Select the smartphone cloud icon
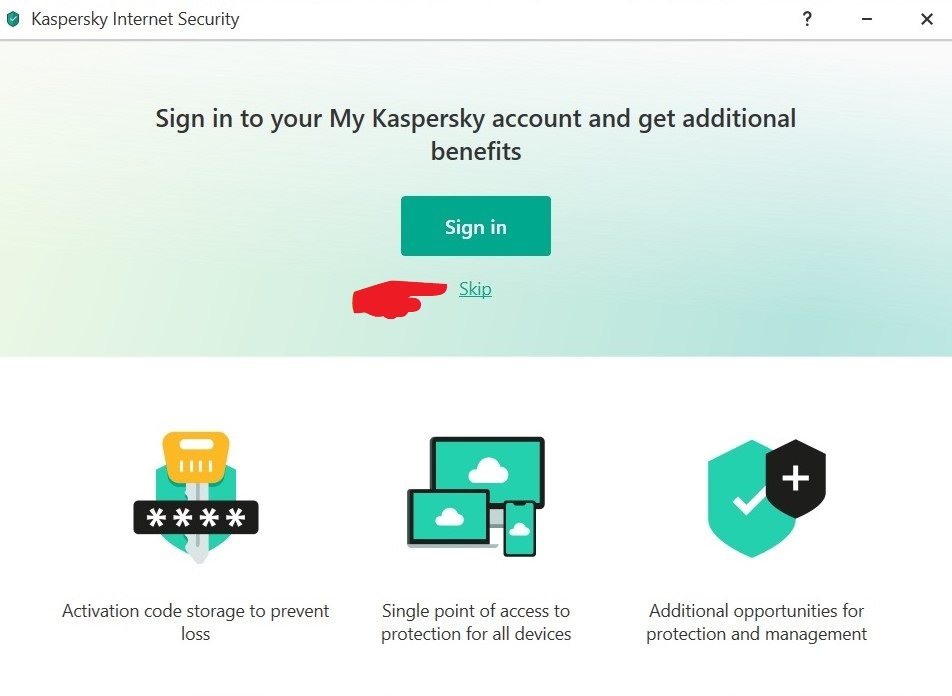This screenshot has height=696, width=952. (519, 528)
